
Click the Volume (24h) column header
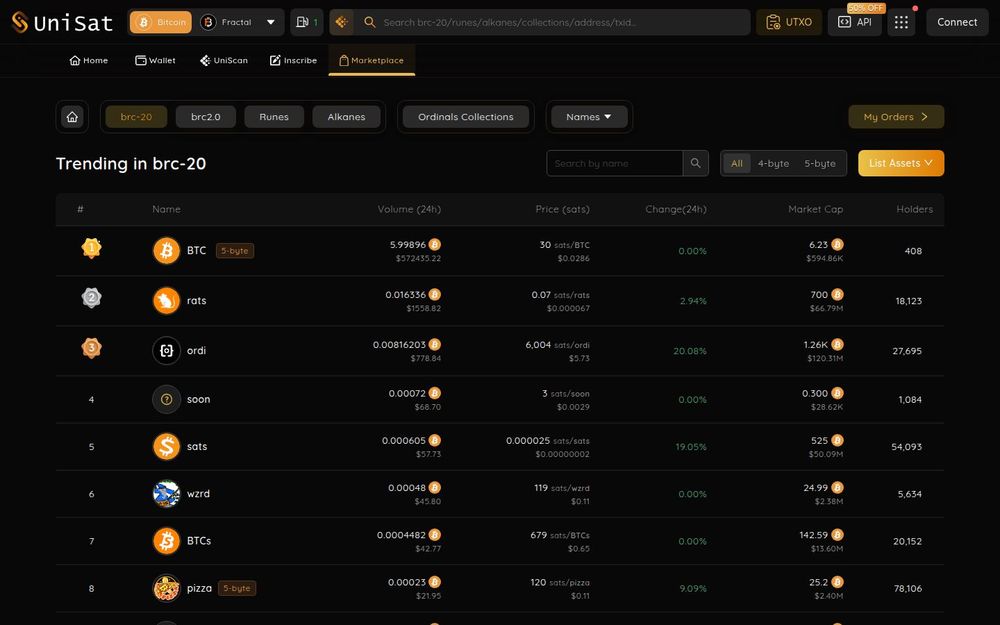coord(409,209)
